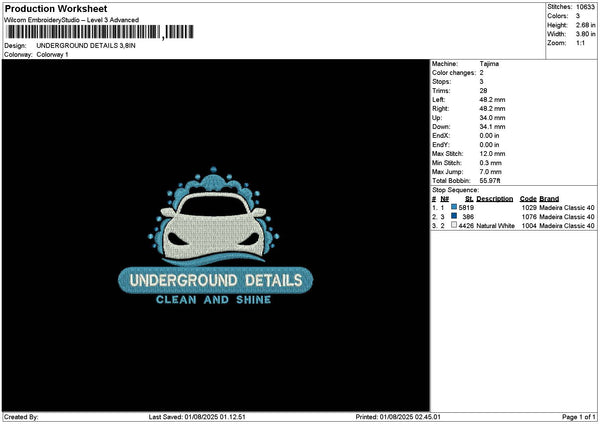
Task: Click 'Wilcom EmbroideryStudio – Level 3 Advanced' text
Action: click(x=72, y=20)
